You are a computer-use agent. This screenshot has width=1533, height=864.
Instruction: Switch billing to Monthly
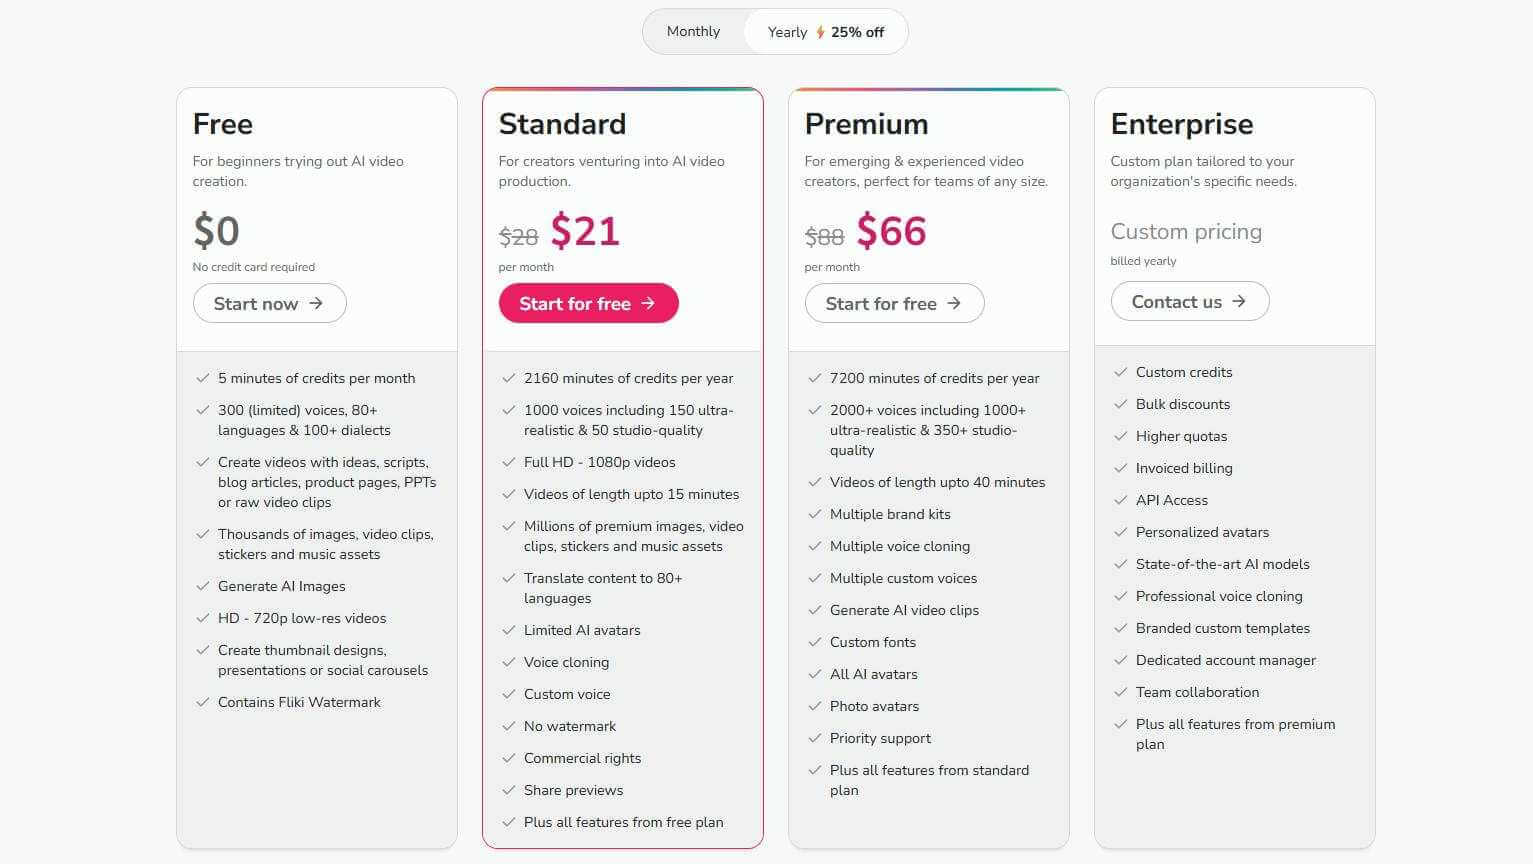click(692, 31)
